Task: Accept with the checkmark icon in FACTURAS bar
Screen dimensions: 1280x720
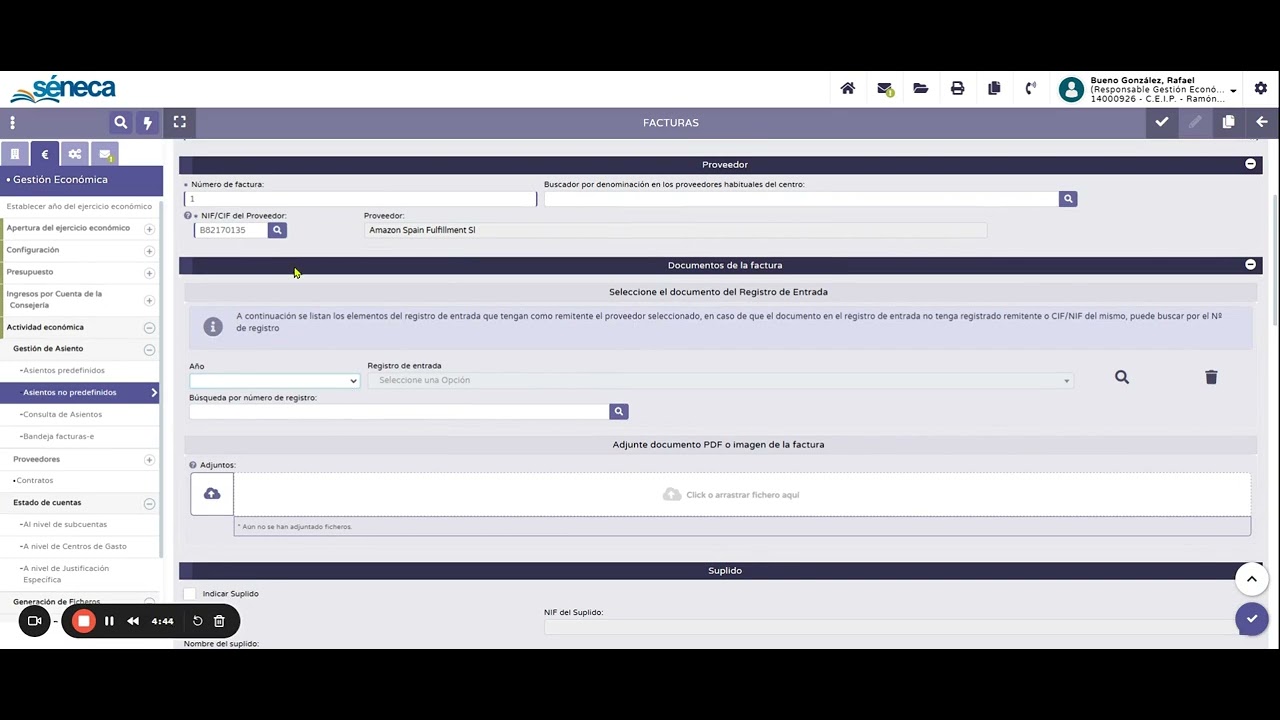Action: [x=1162, y=122]
